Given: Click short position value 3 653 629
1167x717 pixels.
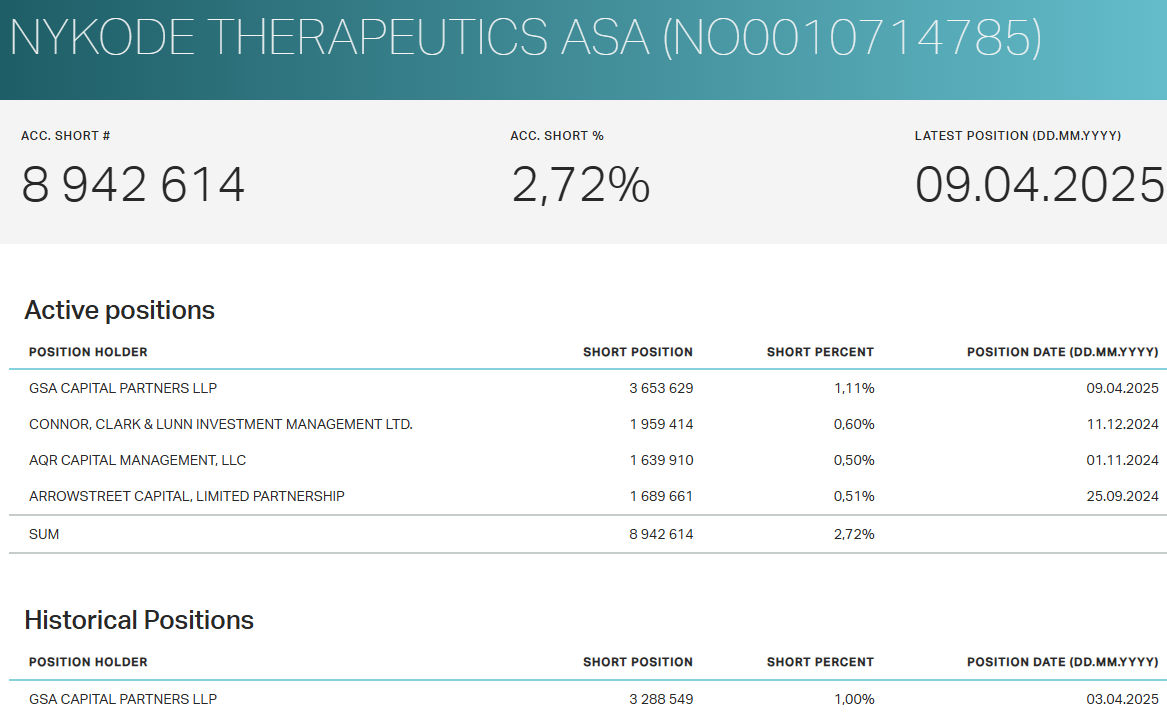Looking at the screenshot, I should coord(661,388).
